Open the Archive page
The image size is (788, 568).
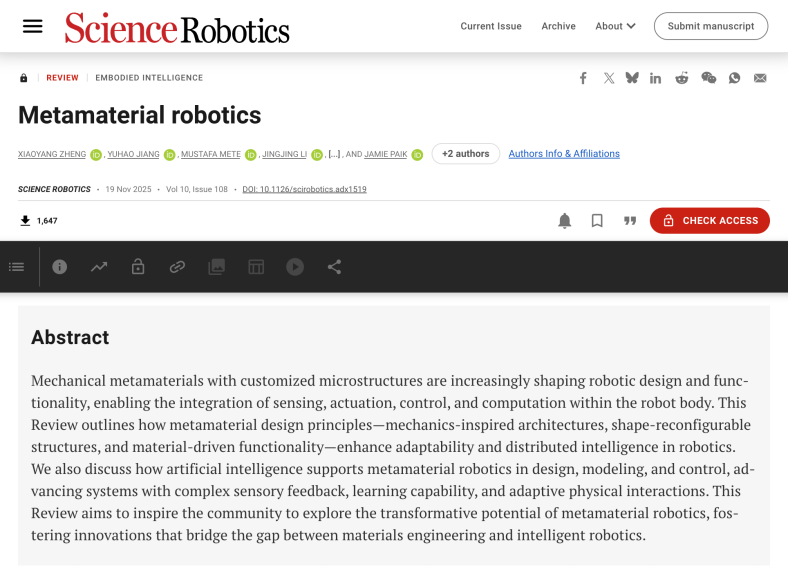(558, 26)
